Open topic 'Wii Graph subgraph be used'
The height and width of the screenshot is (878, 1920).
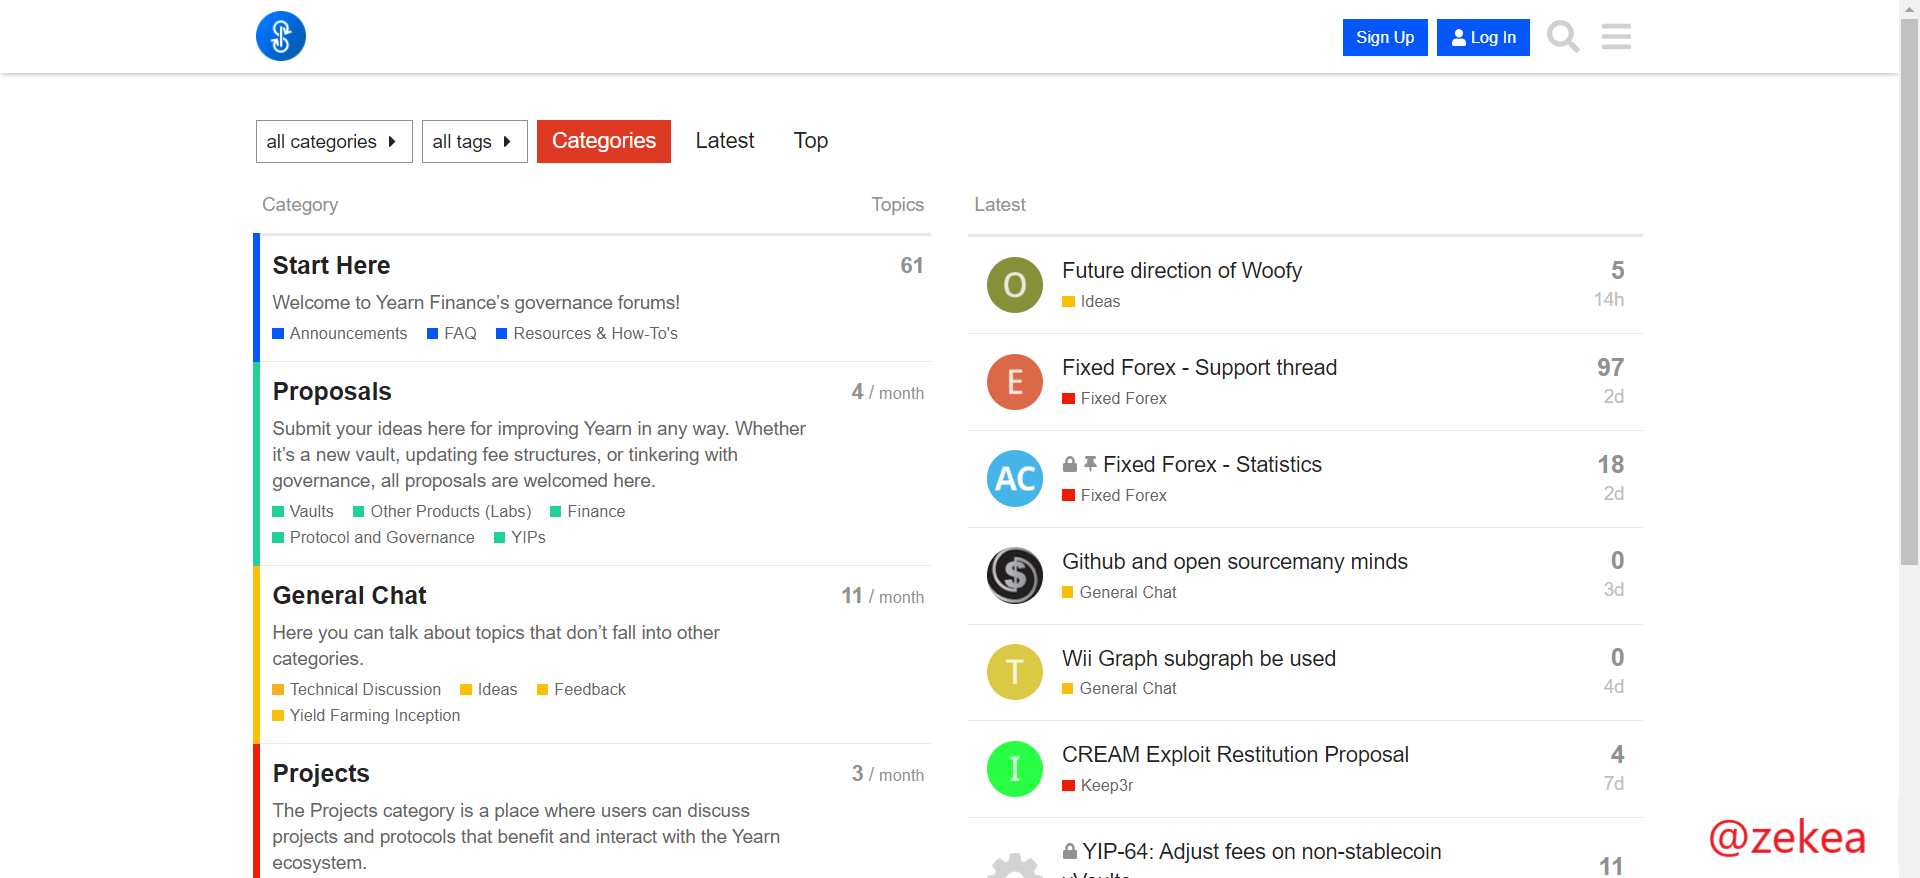click(x=1199, y=658)
